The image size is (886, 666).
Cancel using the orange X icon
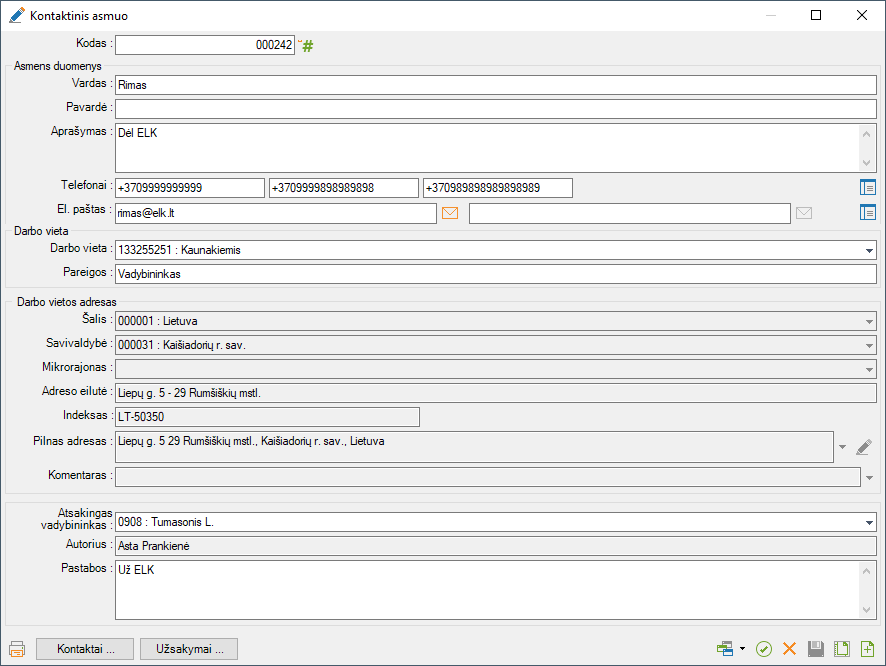[790, 649]
